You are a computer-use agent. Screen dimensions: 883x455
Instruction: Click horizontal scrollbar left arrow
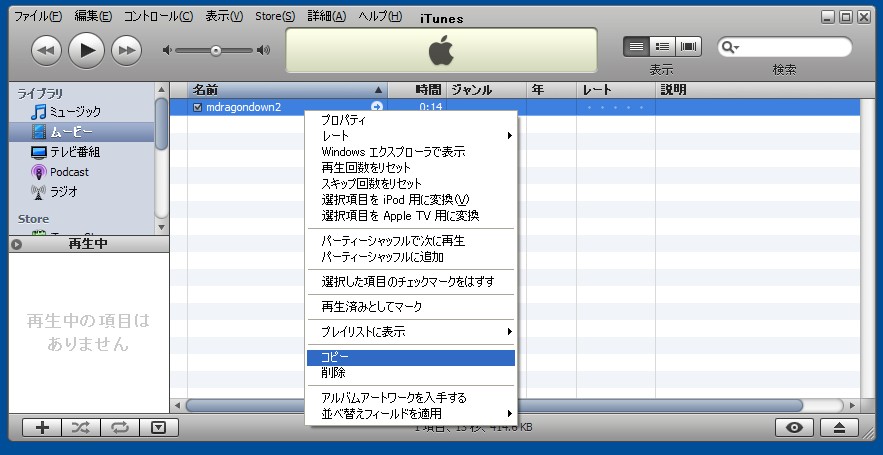click(177, 405)
